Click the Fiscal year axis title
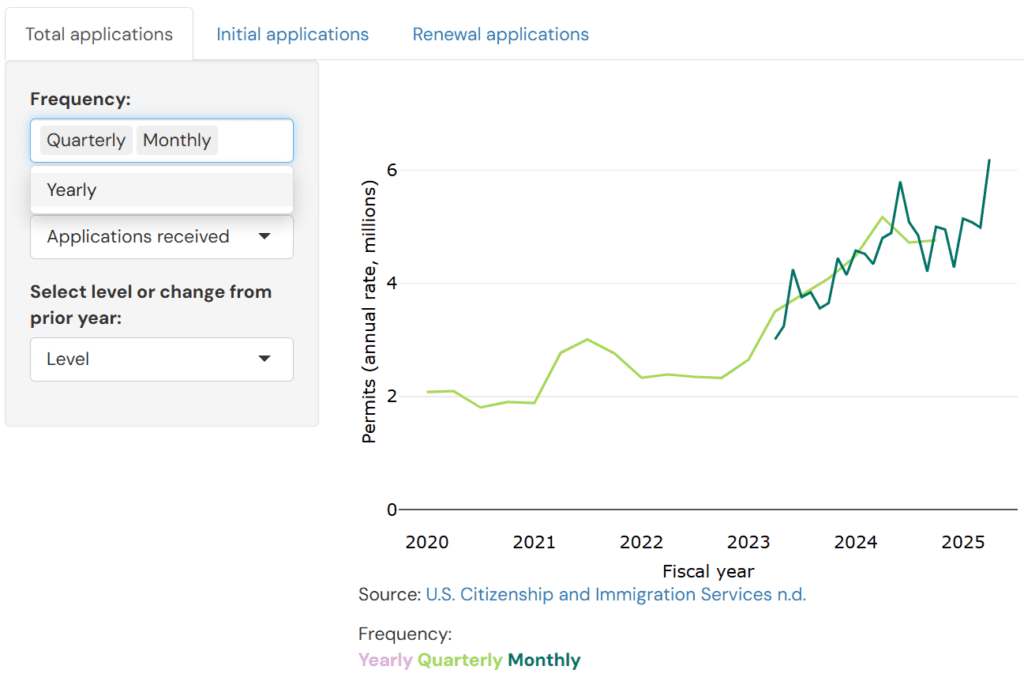Image resolution: width=1024 pixels, height=681 pixels. (709, 571)
